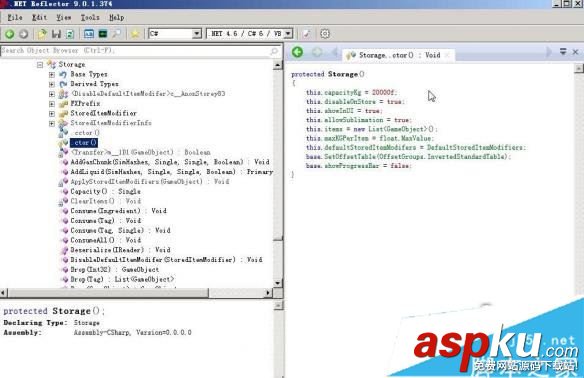Follow the Storage link under Declaring Type
Screen dimensions: 584x378
pos(86,323)
